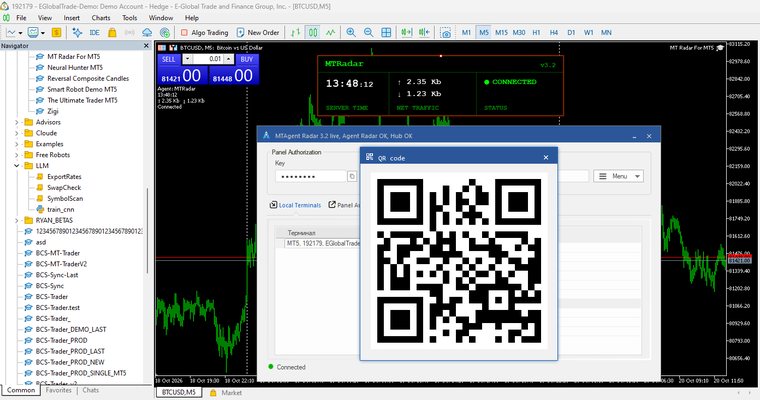
Task: Switch to Local Terminals tab
Action: 296,205
